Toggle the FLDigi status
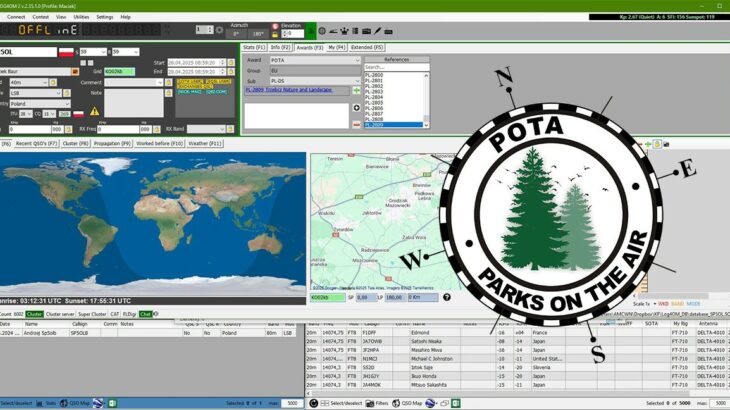Viewport: 730px width, 410px height. pyautogui.click(x=129, y=314)
